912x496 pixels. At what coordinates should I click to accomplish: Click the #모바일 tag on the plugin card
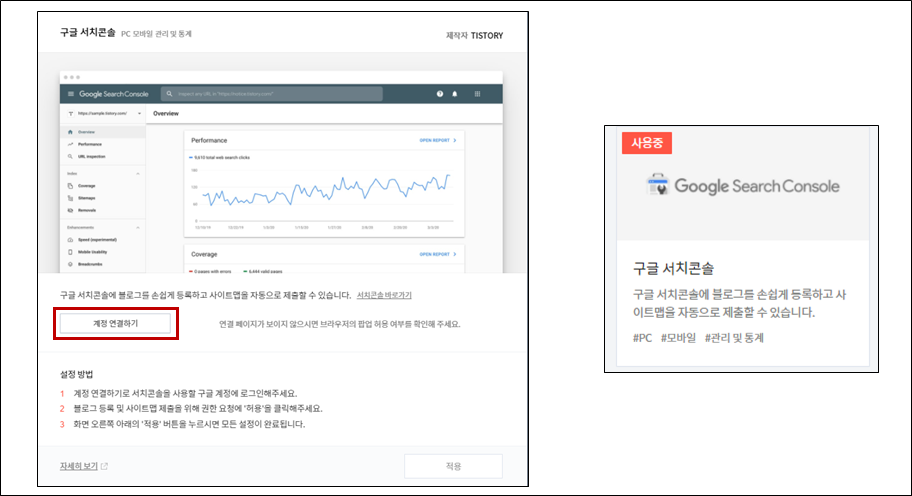point(678,338)
